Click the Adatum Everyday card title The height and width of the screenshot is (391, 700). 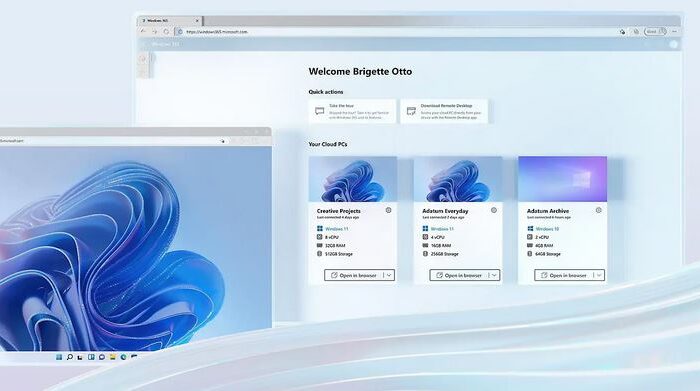[445, 211]
